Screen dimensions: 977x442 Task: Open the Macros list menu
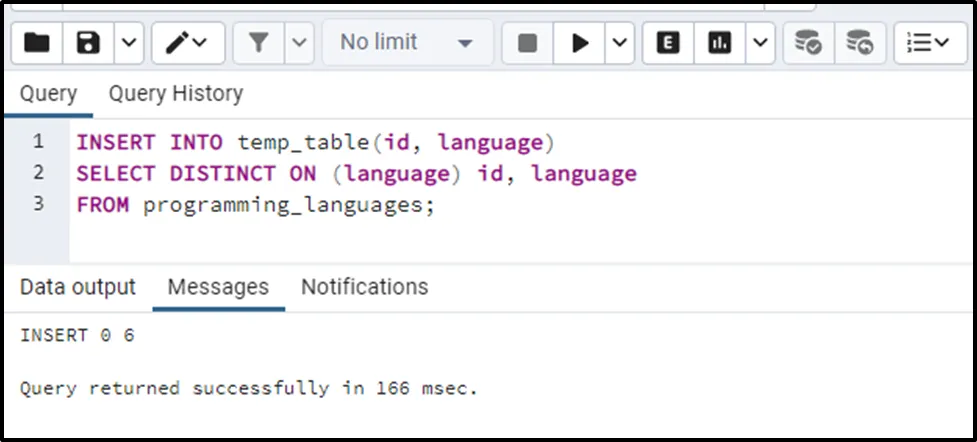(x=929, y=43)
